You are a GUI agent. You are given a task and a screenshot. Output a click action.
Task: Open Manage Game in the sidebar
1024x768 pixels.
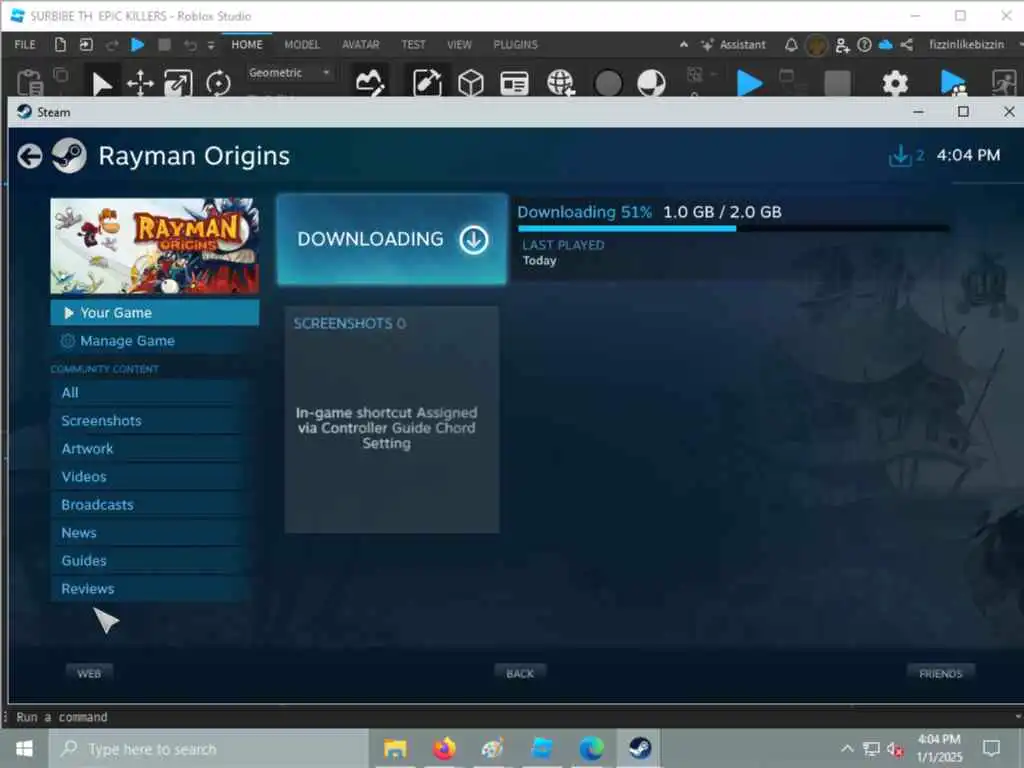point(155,341)
